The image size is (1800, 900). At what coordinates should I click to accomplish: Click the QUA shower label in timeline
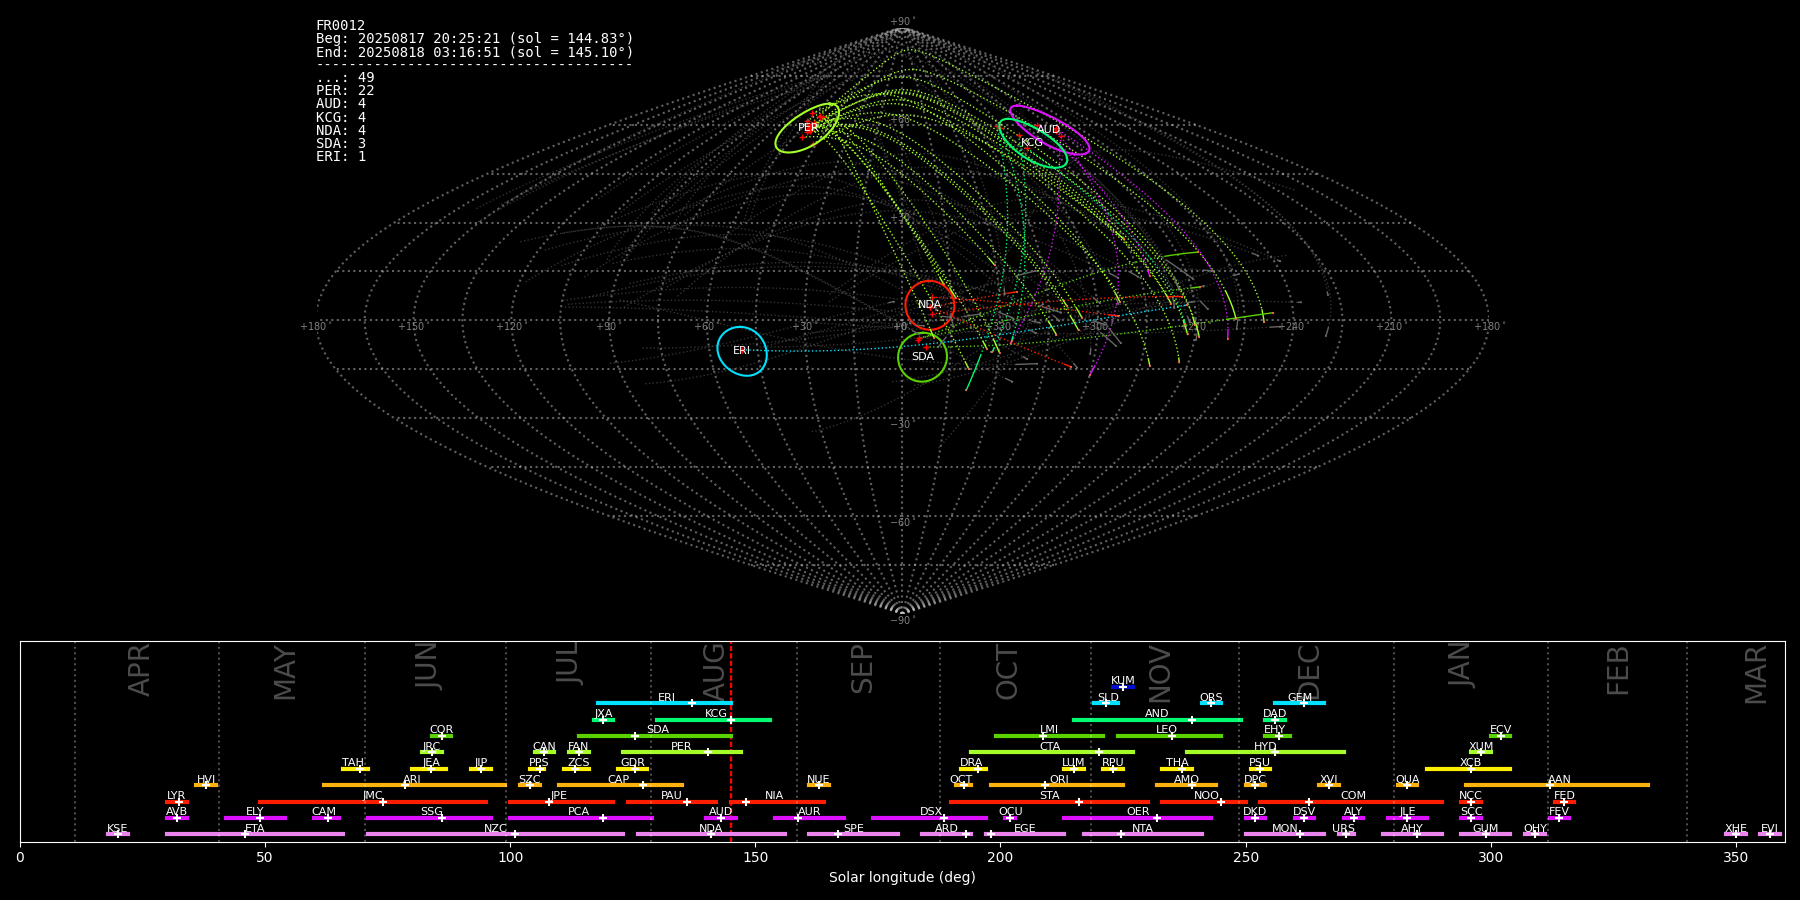tap(1407, 780)
